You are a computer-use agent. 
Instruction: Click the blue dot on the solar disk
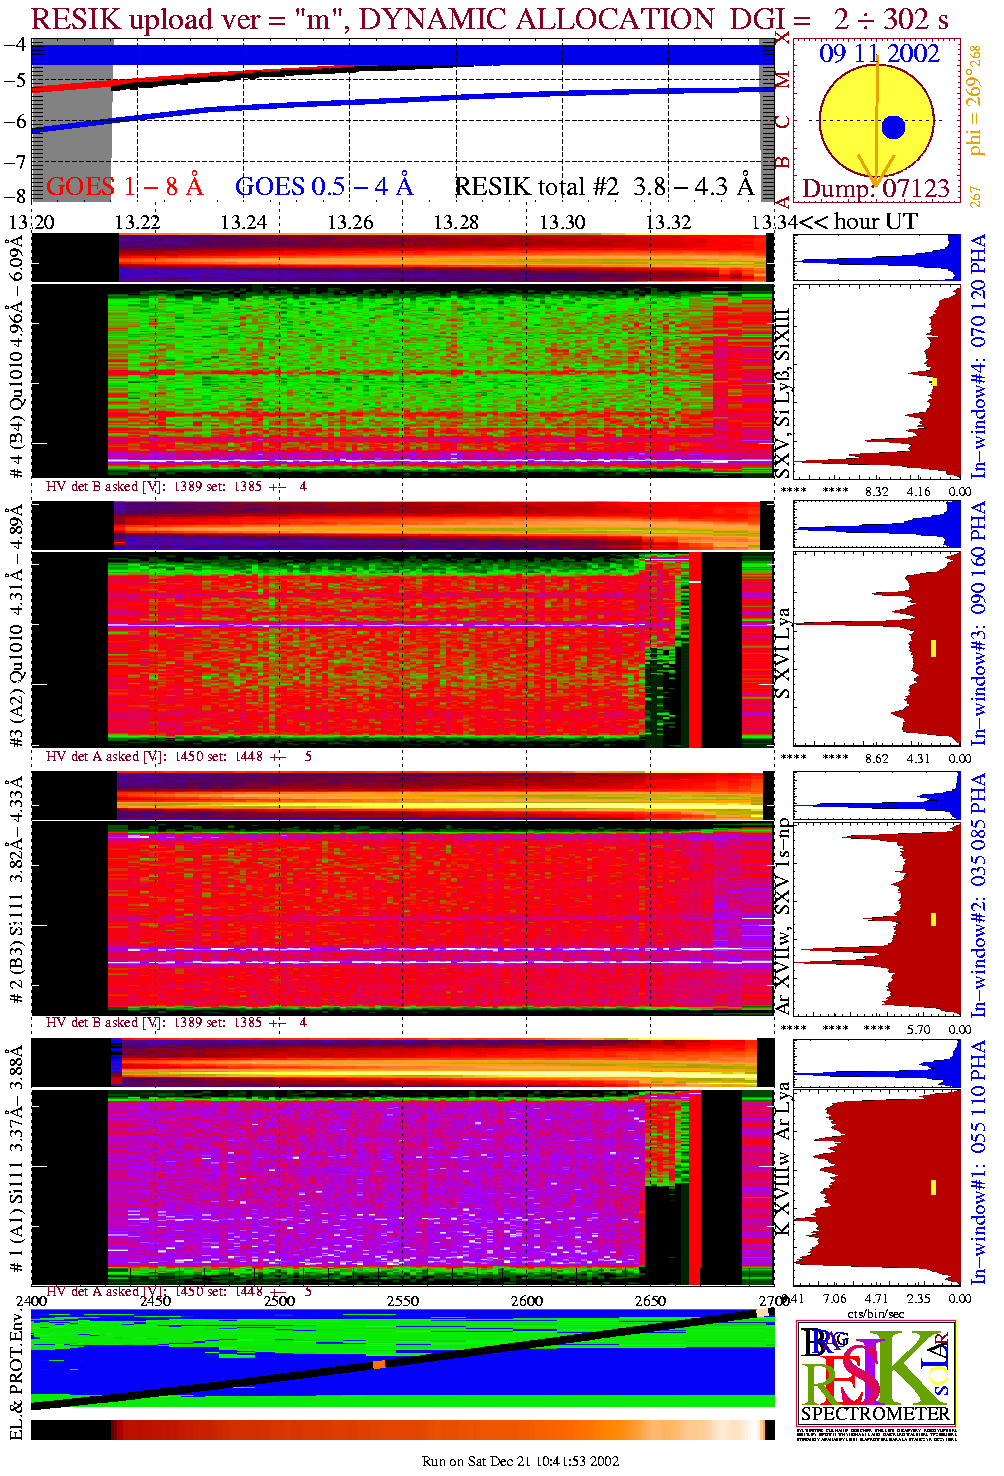click(x=893, y=127)
